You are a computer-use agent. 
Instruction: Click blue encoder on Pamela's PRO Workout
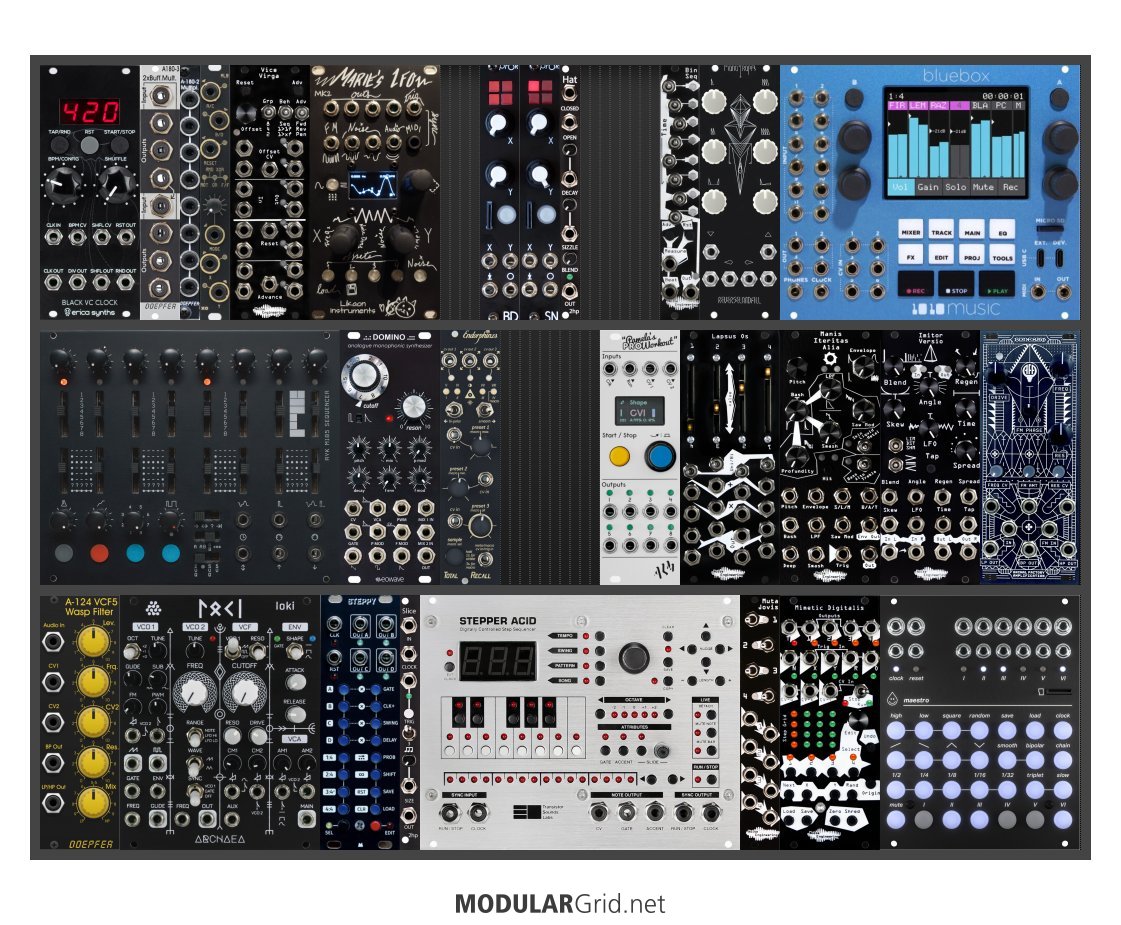[661, 455]
